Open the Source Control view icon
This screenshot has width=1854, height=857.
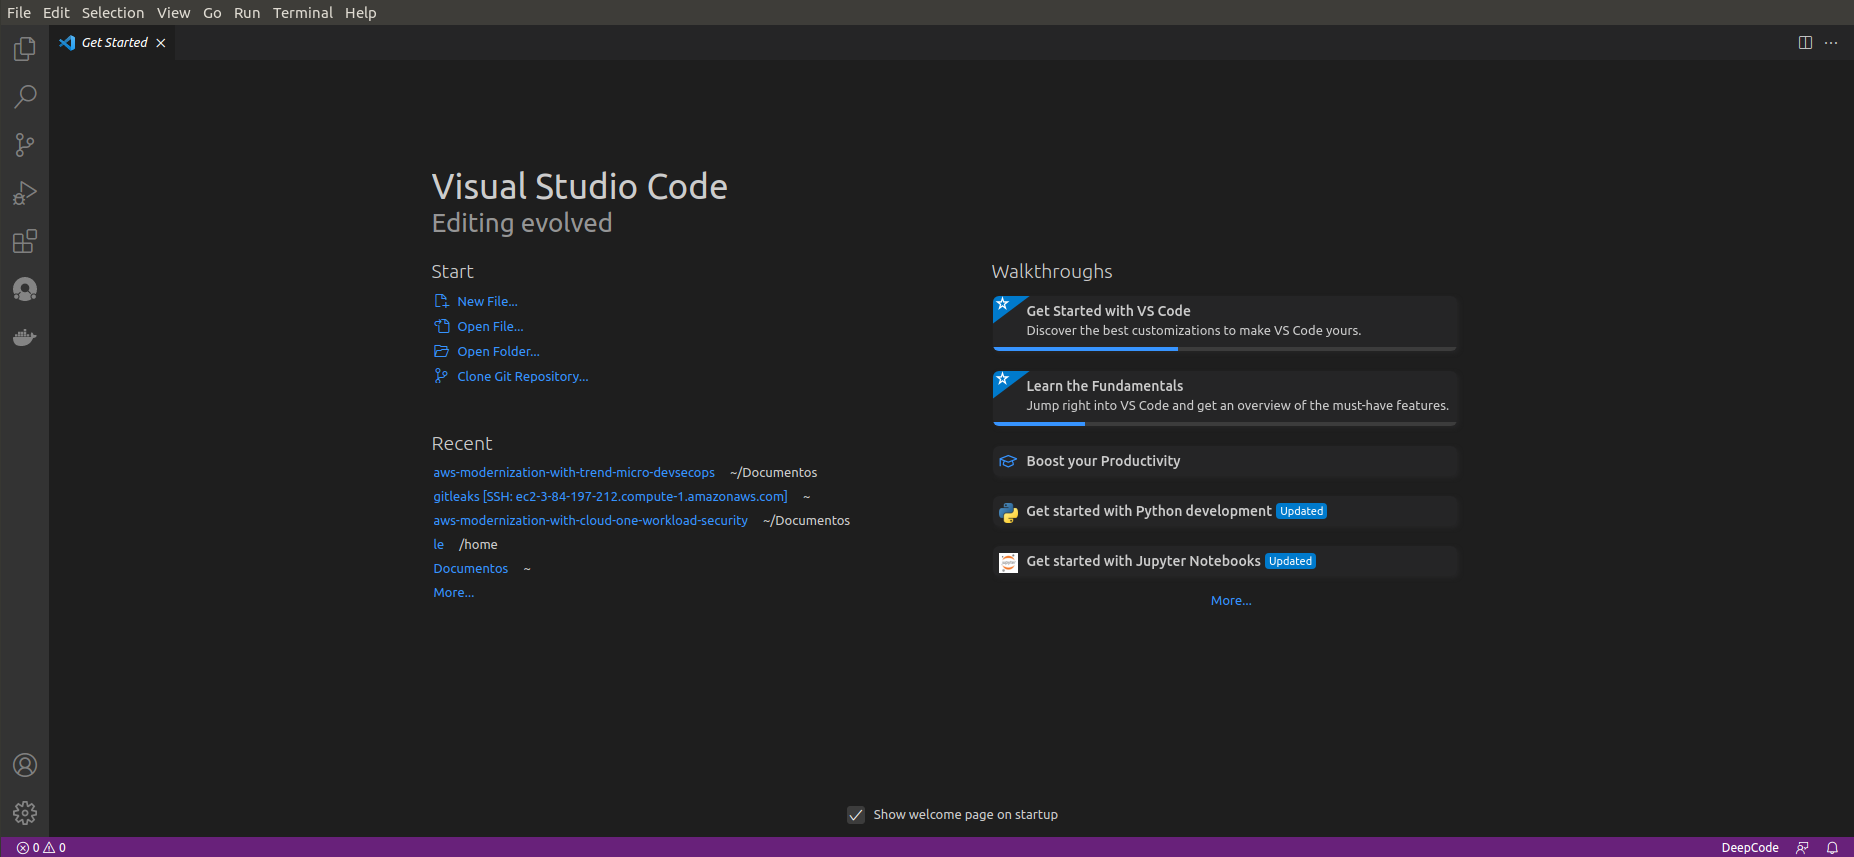click(24, 145)
